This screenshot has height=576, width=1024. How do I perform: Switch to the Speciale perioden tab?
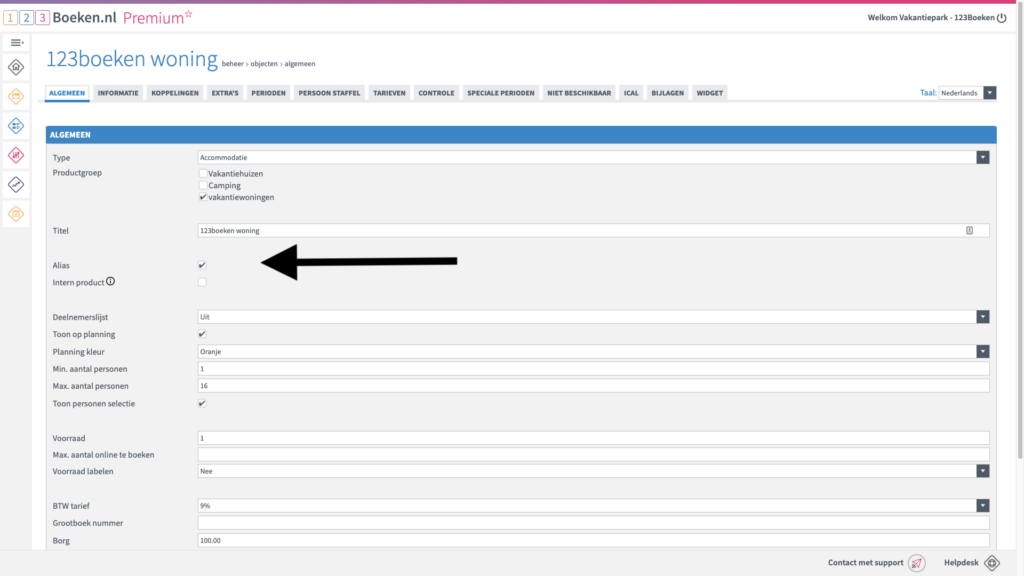(x=501, y=93)
